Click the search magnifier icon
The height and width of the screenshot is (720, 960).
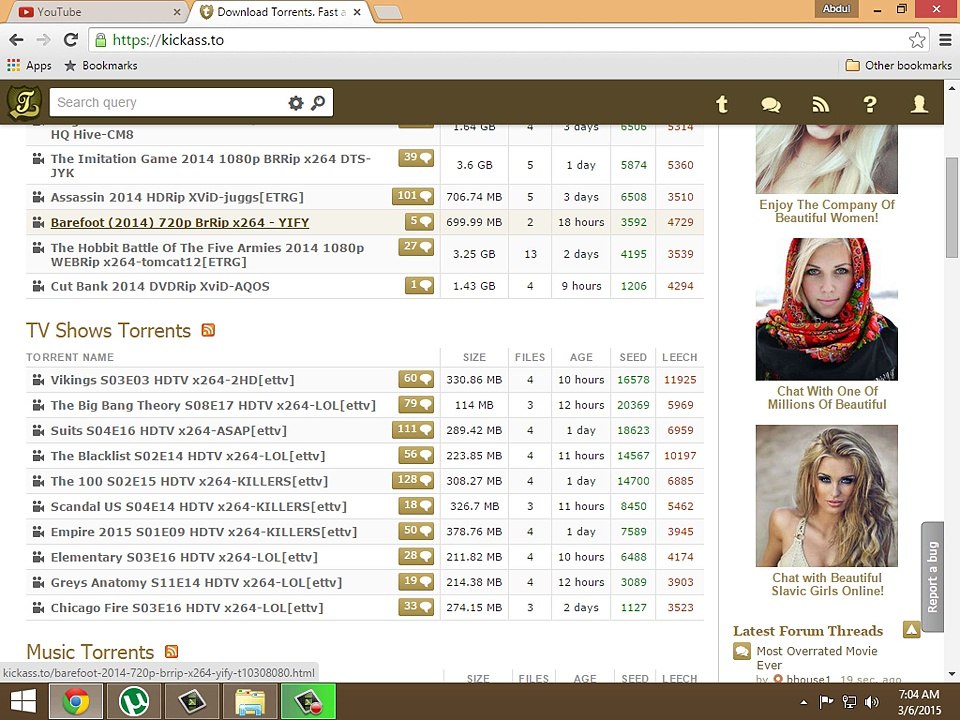318,103
